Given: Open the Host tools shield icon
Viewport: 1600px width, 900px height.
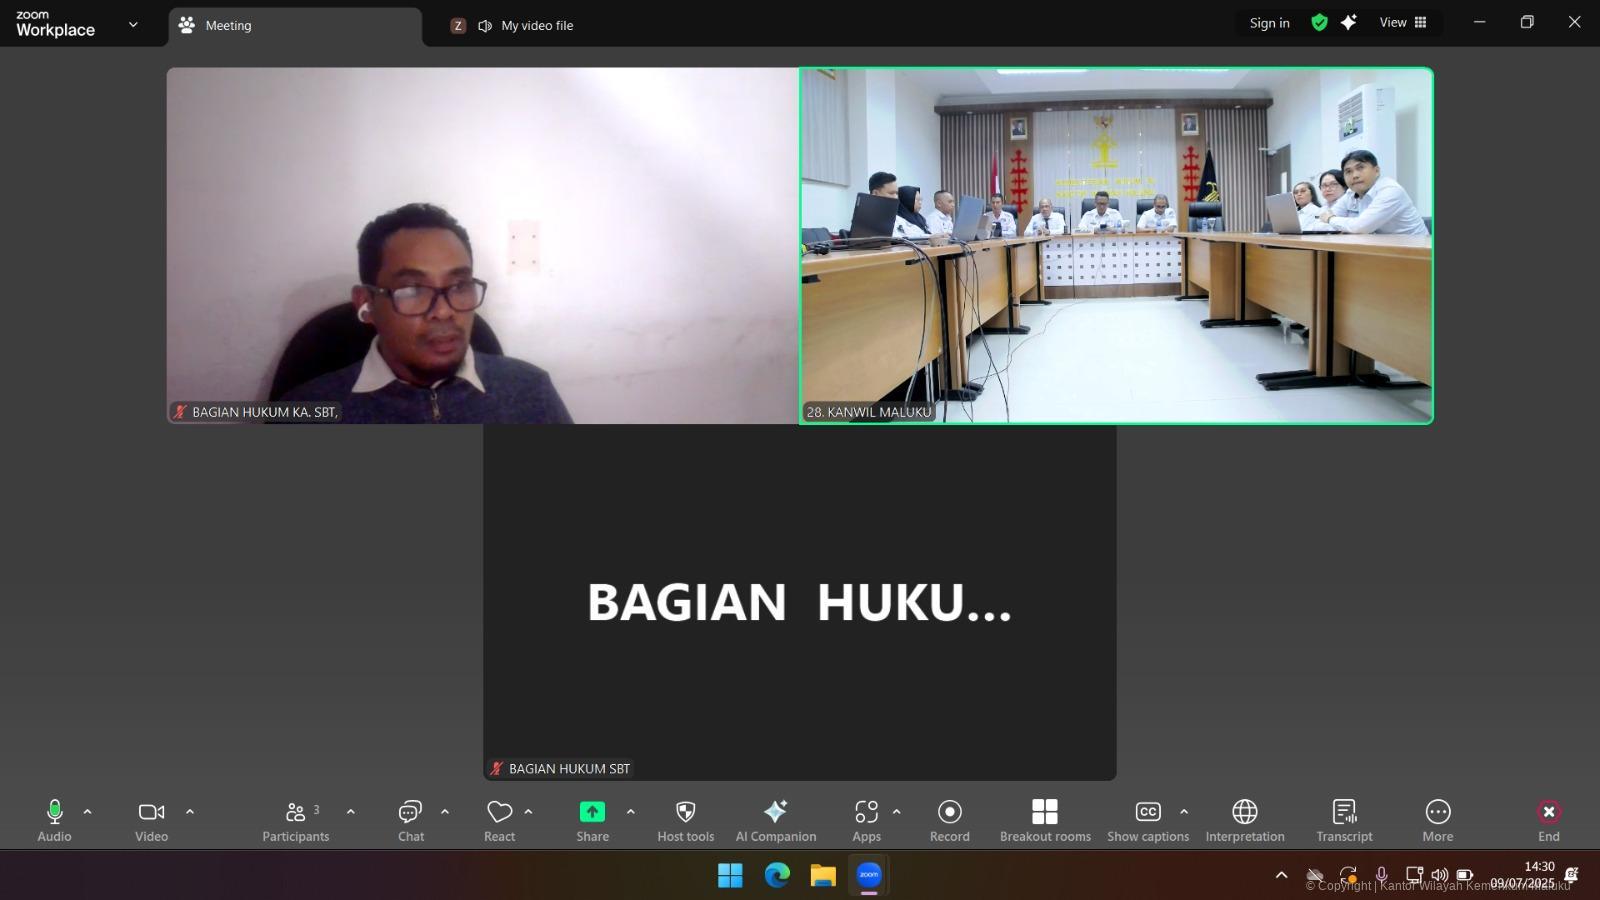Looking at the screenshot, I should tap(685, 812).
